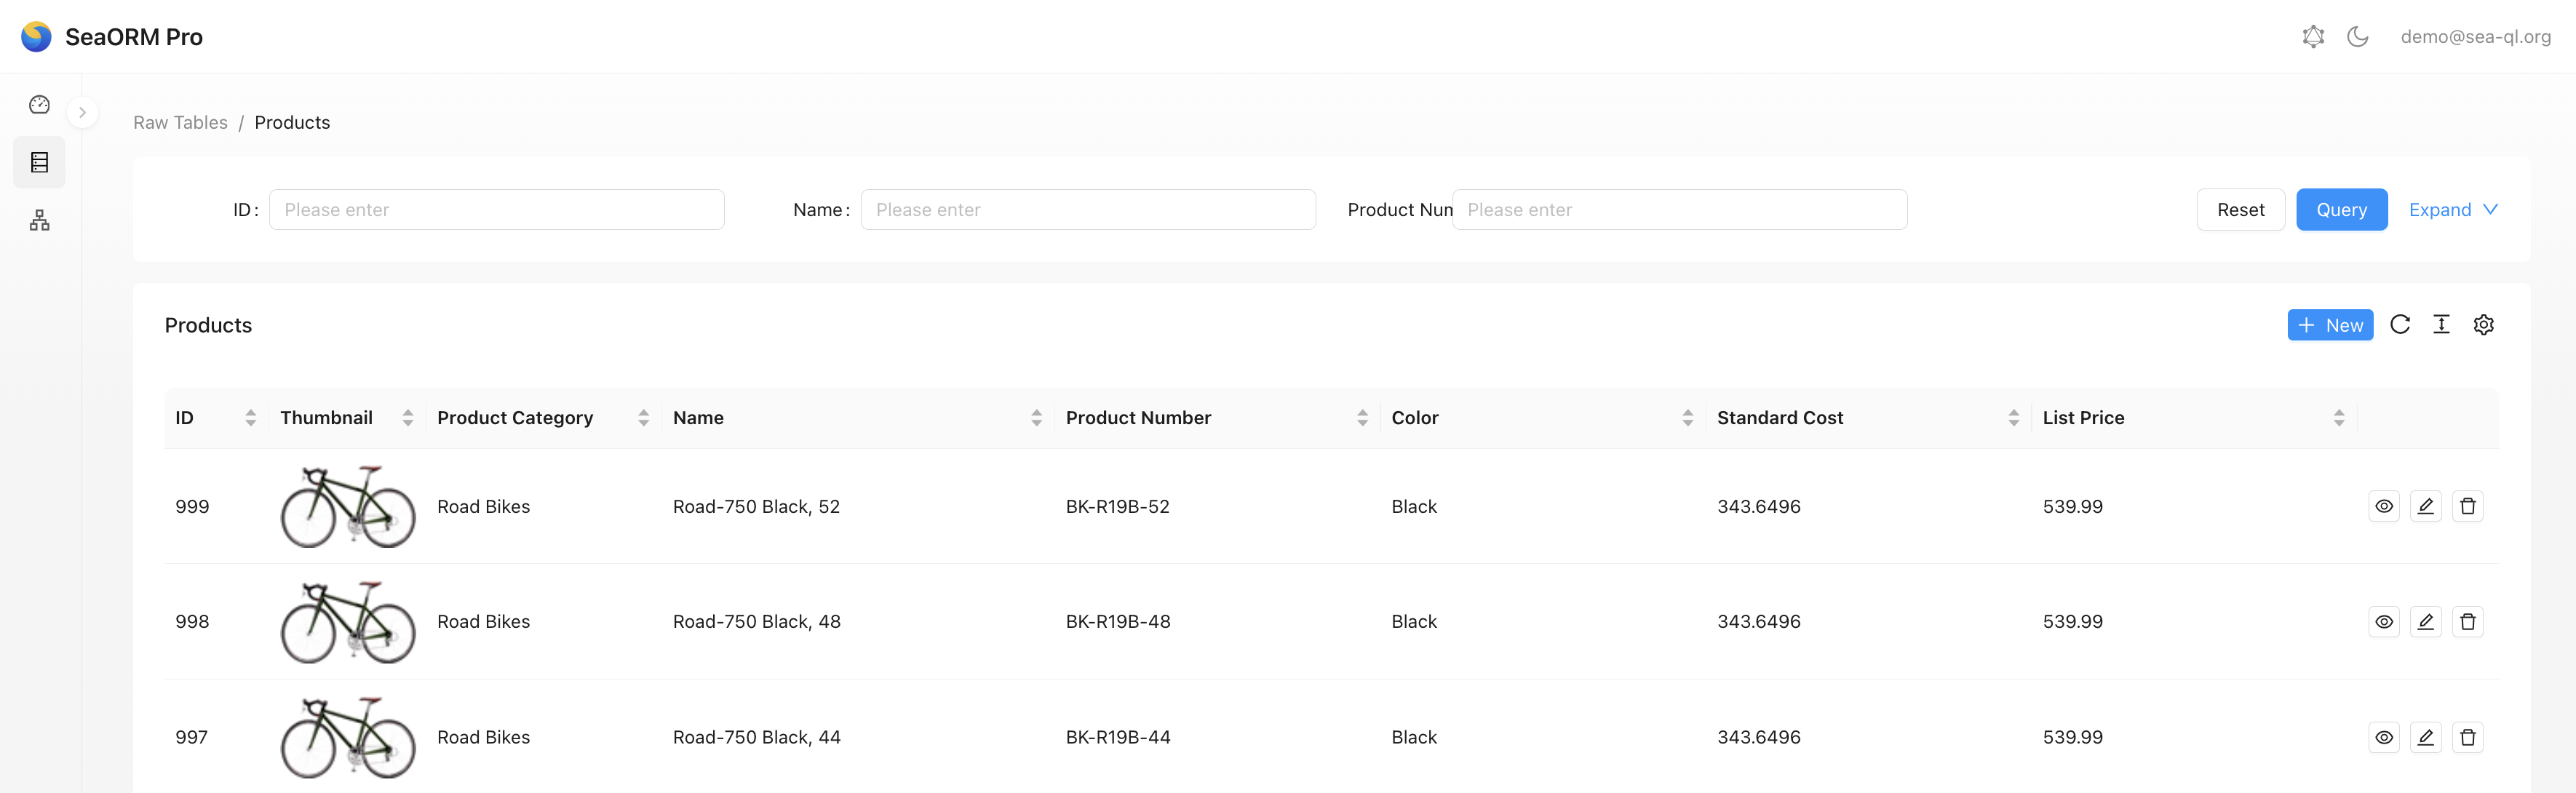The image size is (2576, 793).
Task: Open table column settings gear
Action: tap(2483, 325)
